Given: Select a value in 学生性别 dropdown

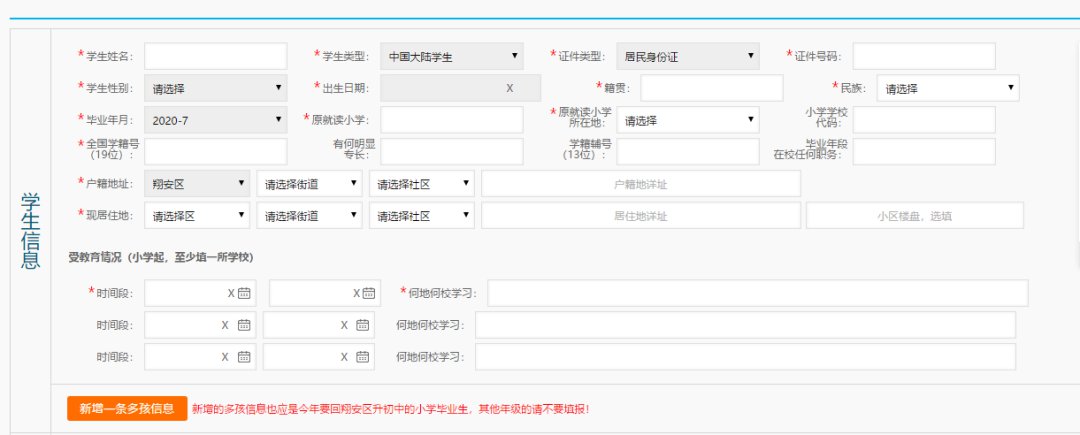Looking at the screenshot, I should click(x=215, y=88).
